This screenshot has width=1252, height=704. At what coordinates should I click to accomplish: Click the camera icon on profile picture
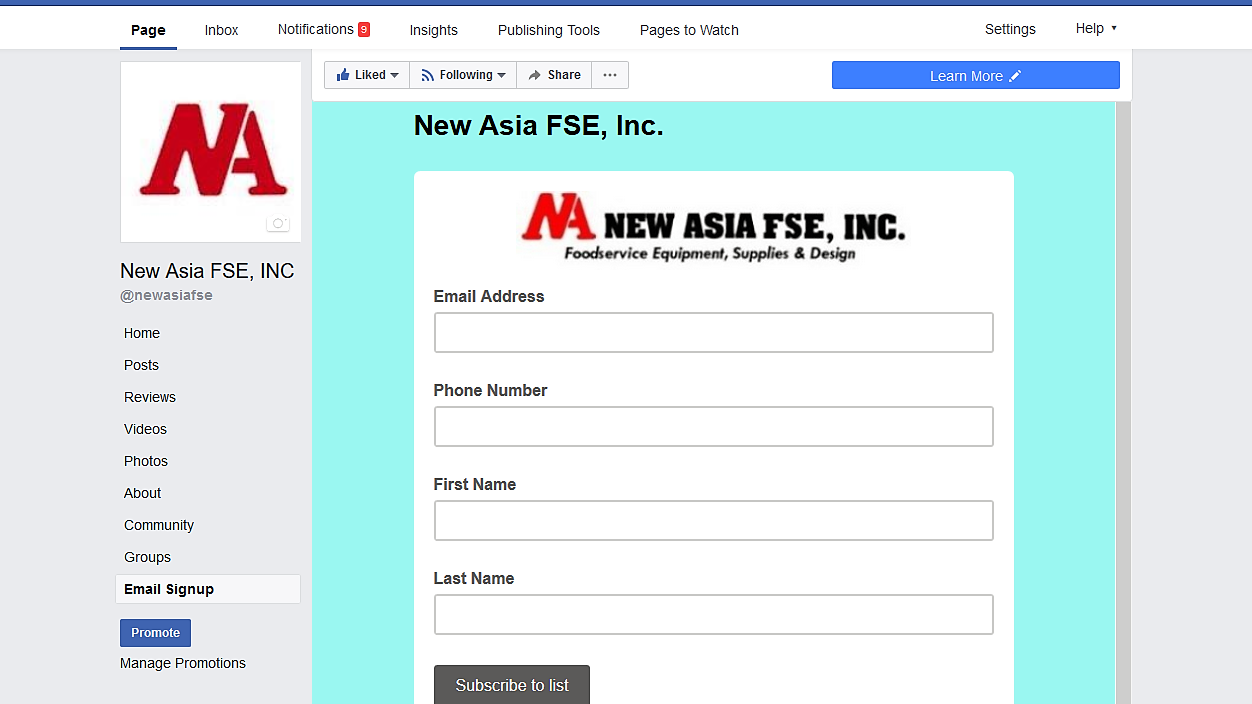pos(278,224)
